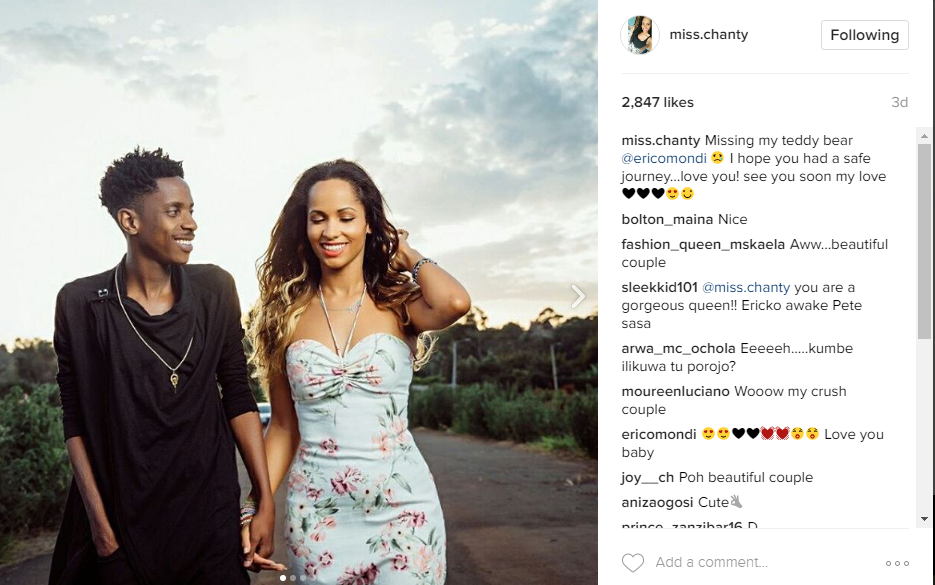Open the three-dots more options menu
The height and width of the screenshot is (585, 935).
tap(897, 563)
